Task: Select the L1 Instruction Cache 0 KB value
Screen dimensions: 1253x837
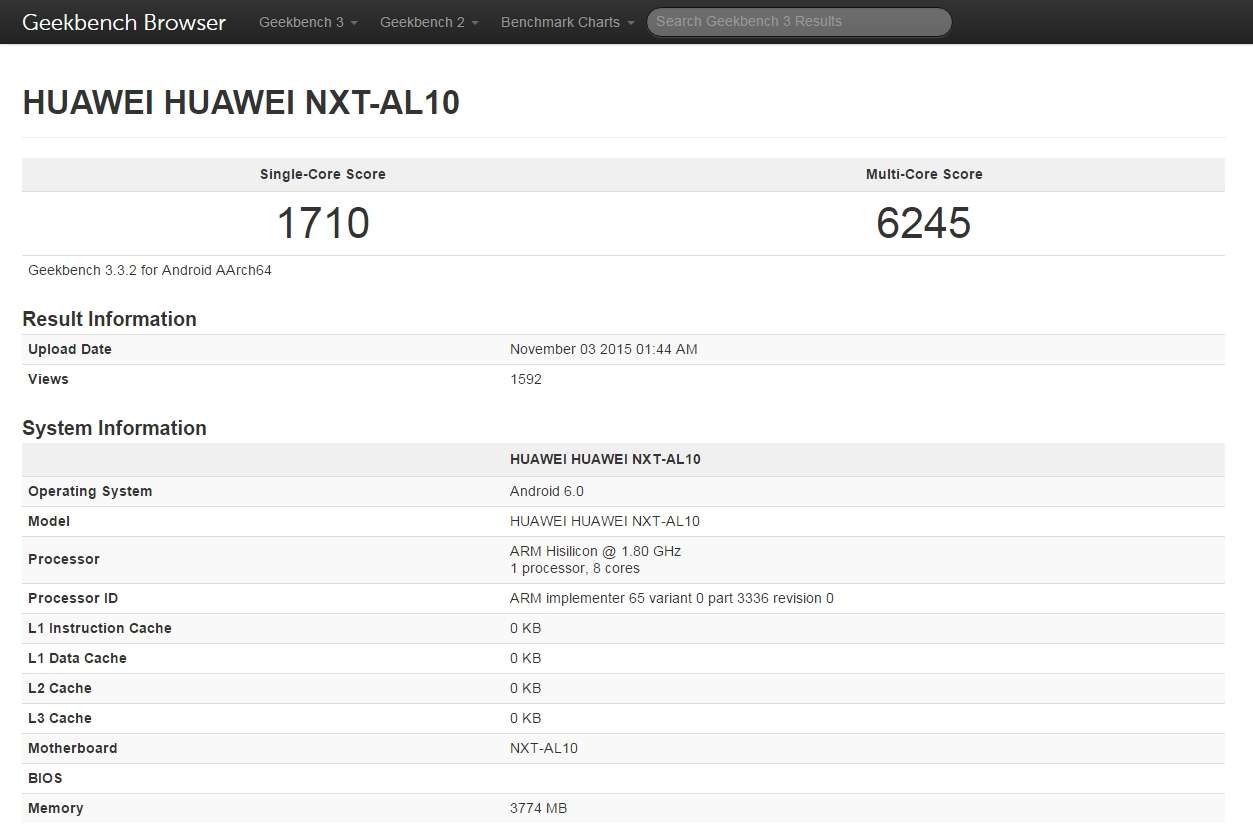Action: (x=526, y=628)
